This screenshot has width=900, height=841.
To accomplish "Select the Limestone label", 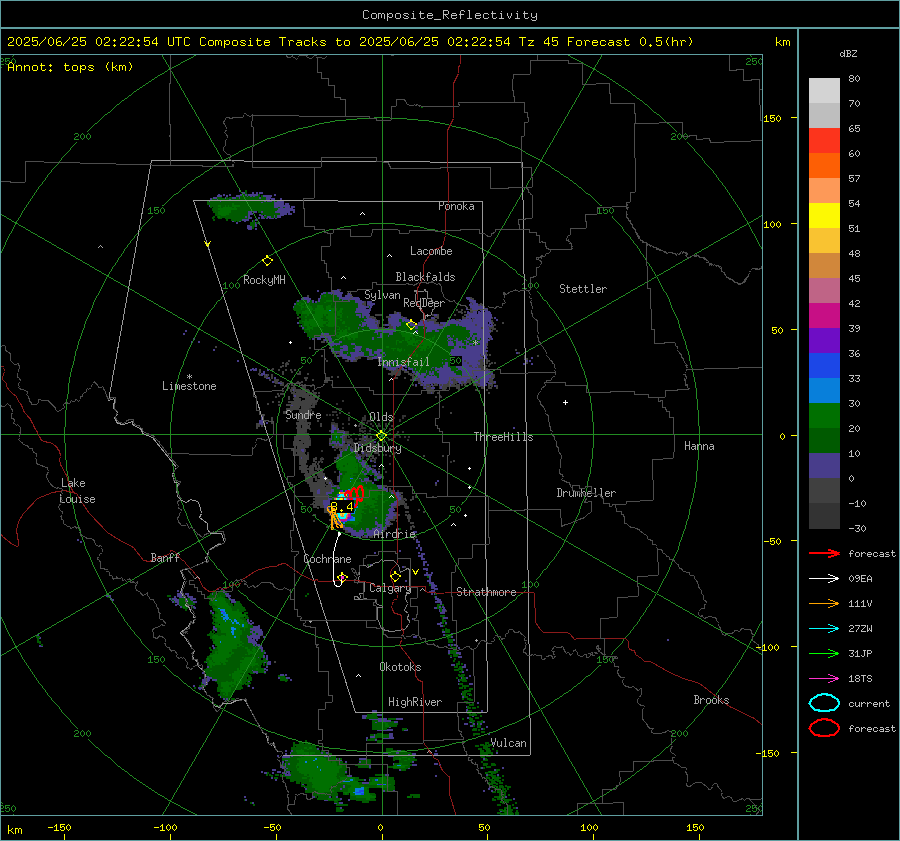I will click(x=189, y=386).
